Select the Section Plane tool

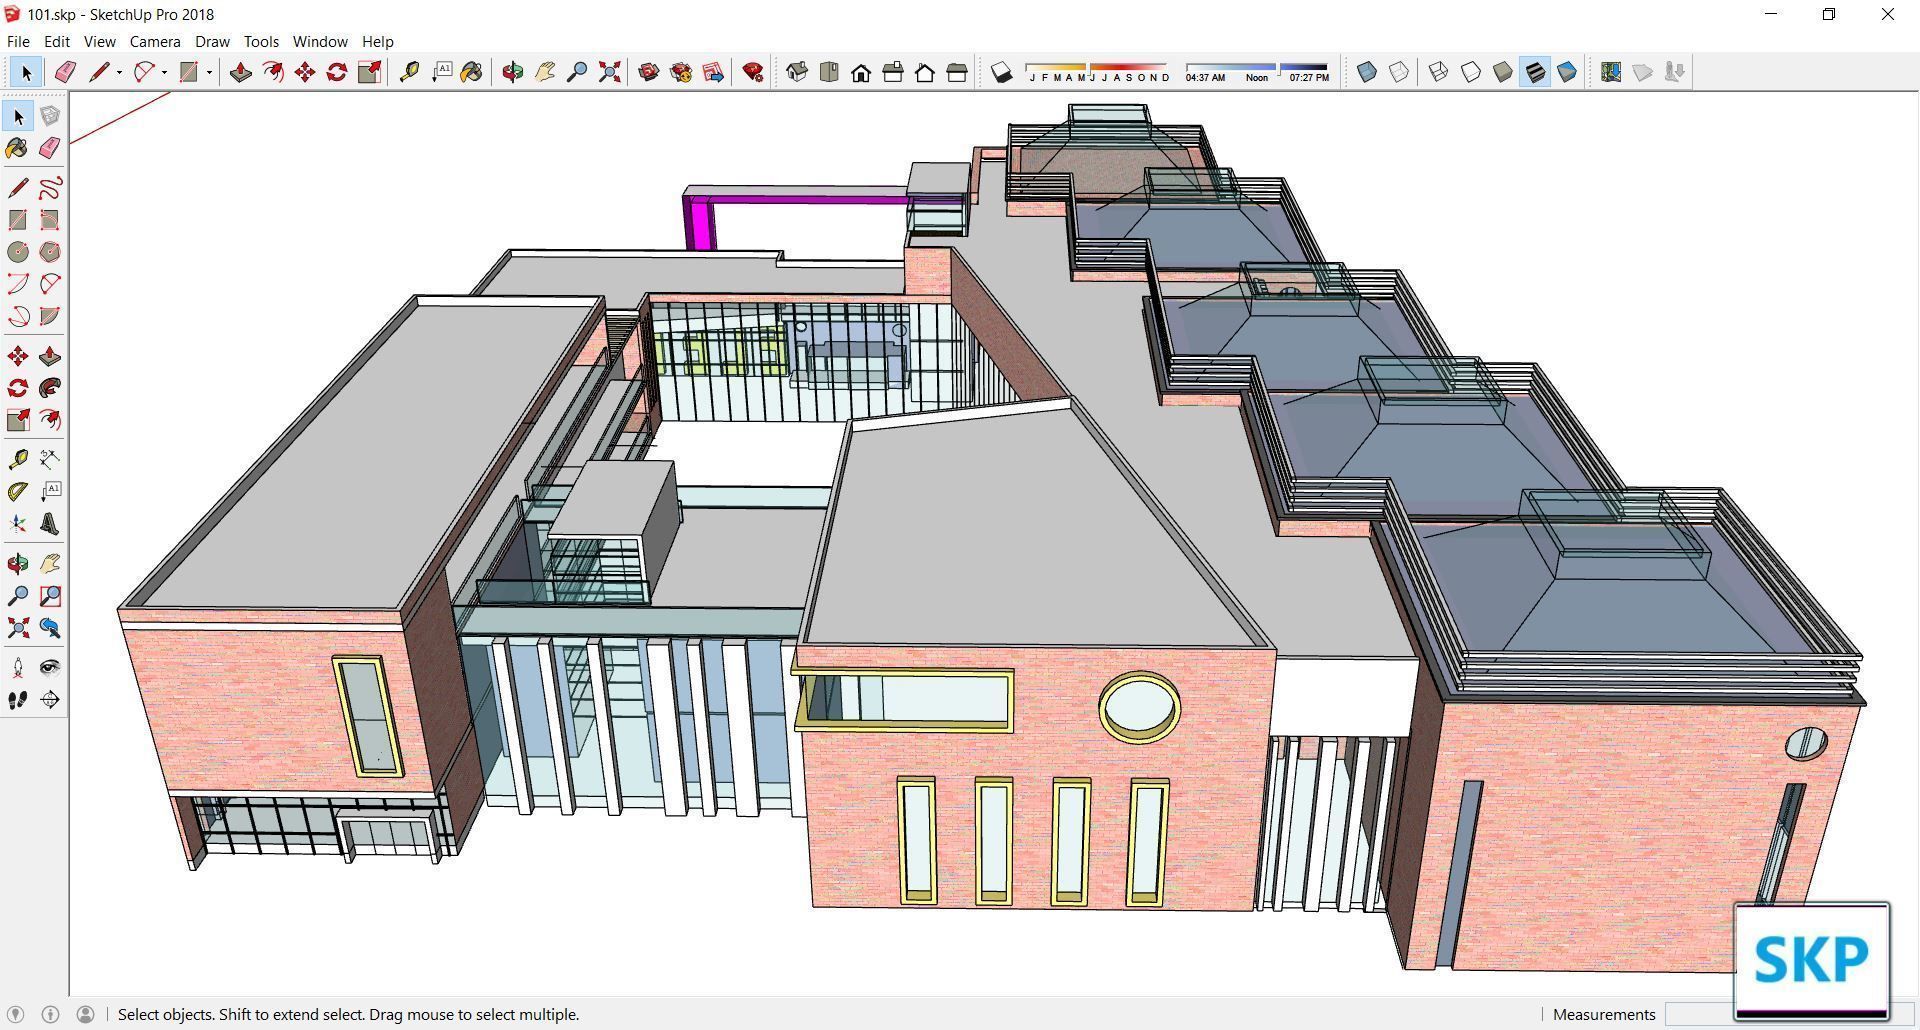click(x=50, y=700)
